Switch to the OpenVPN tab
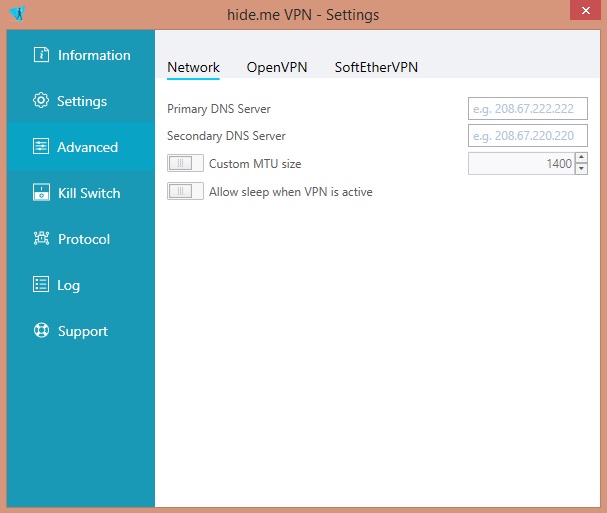This screenshot has width=607, height=513. click(x=277, y=67)
